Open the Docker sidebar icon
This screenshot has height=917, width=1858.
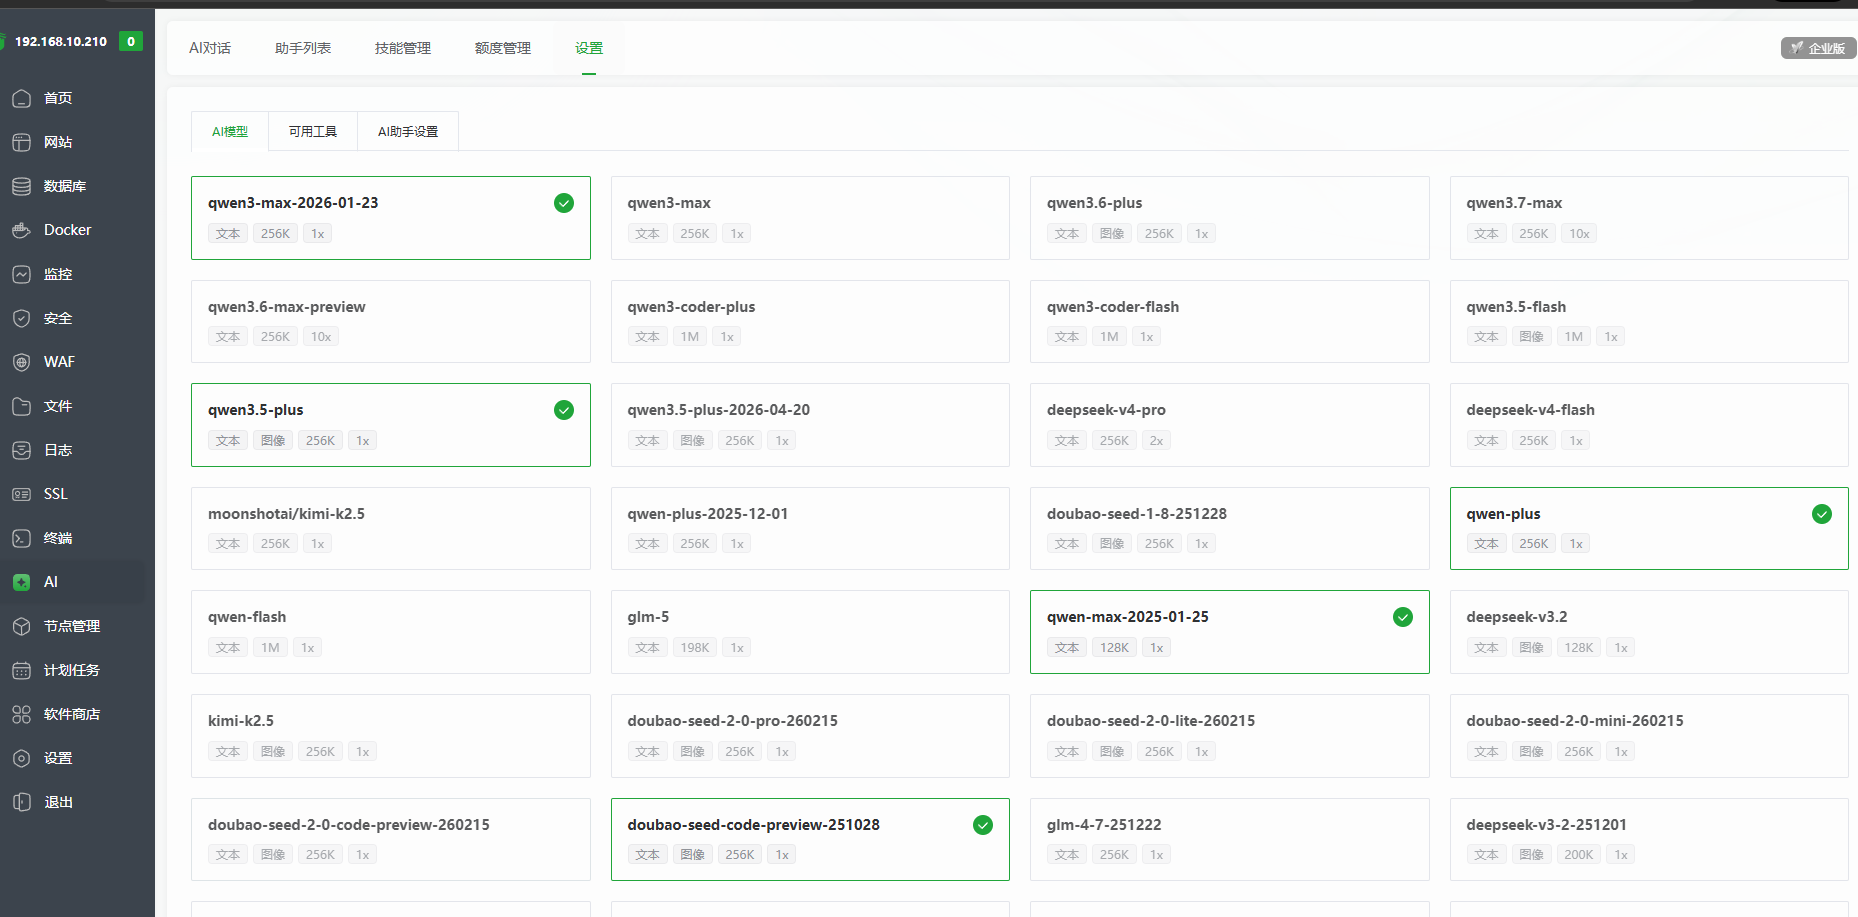click(22, 230)
